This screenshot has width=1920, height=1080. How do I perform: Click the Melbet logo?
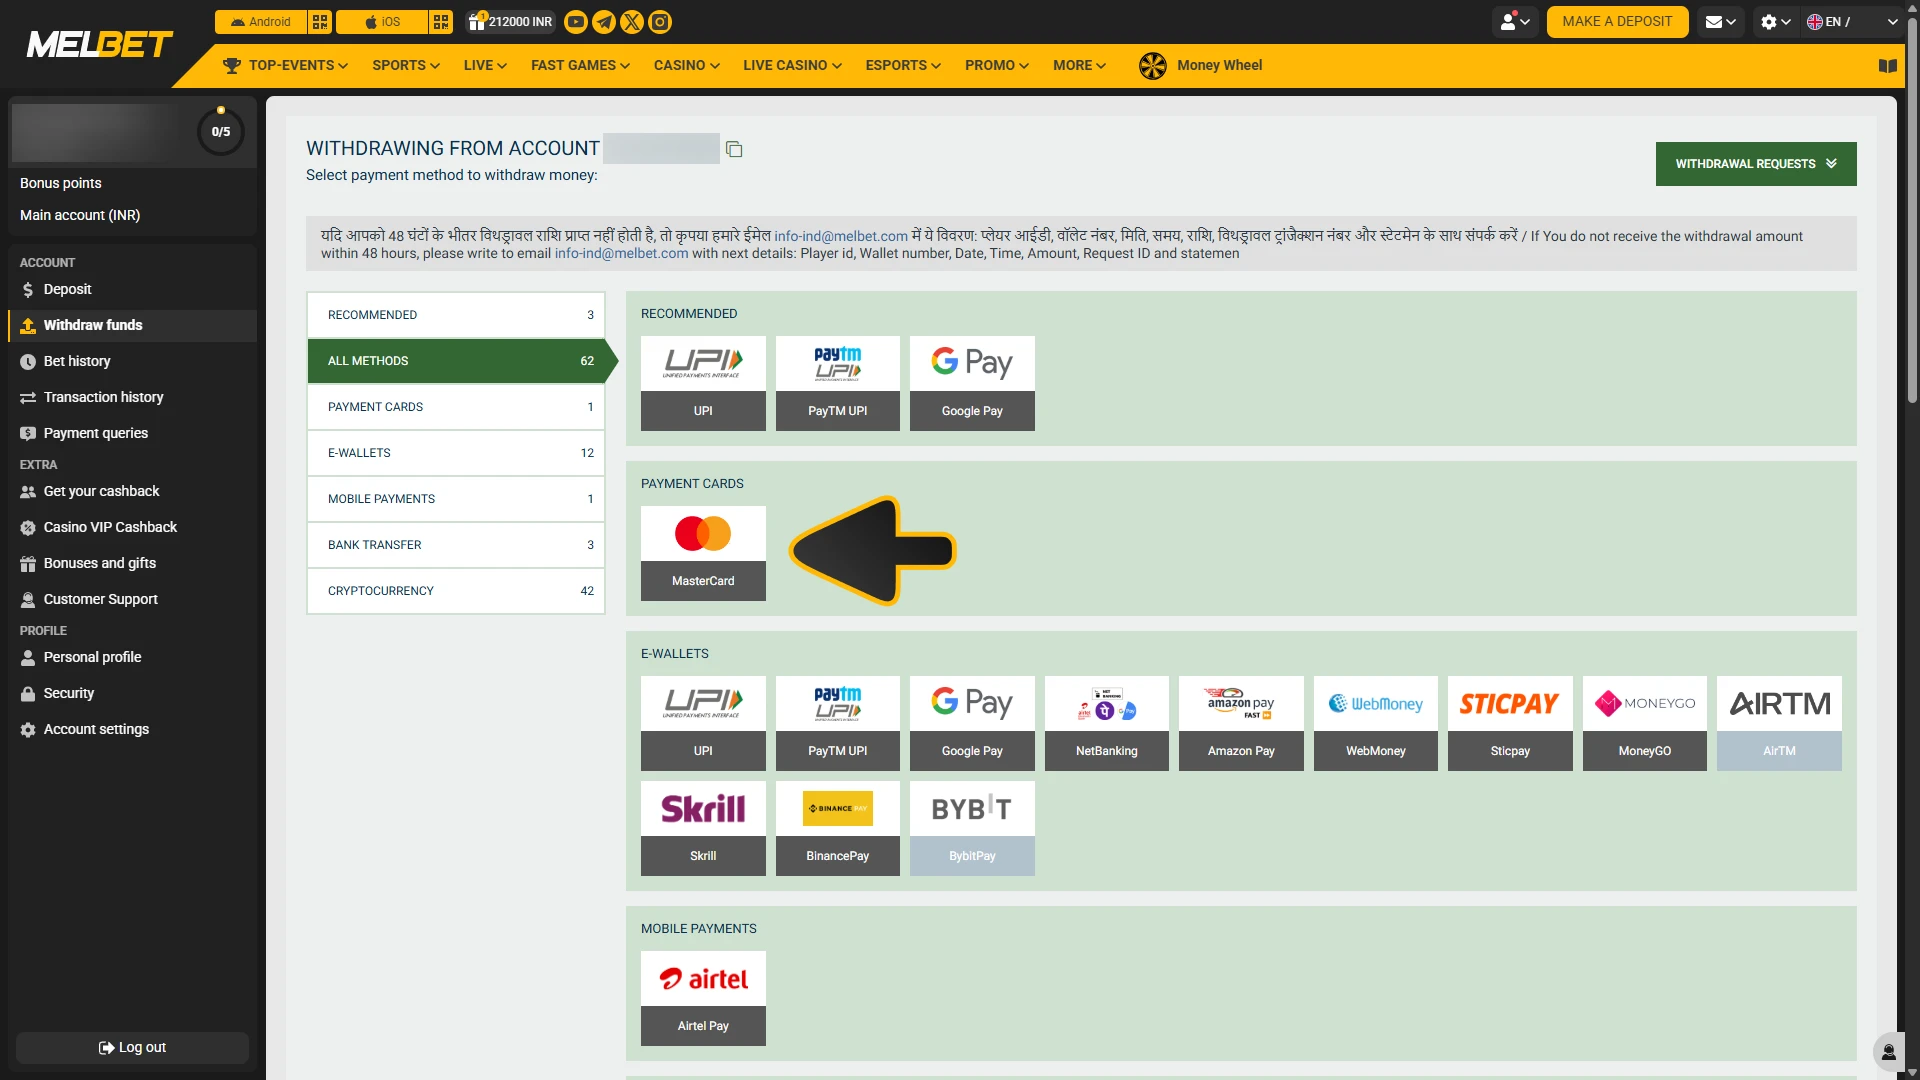(100, 45)
